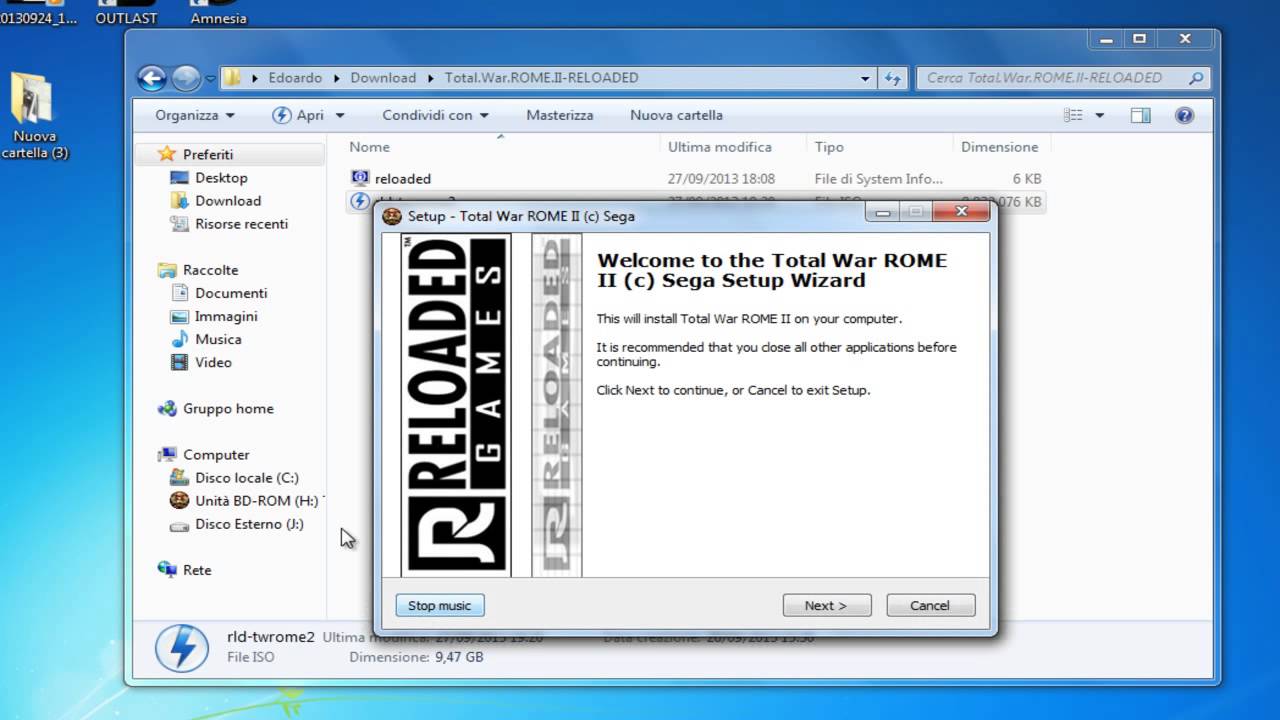Click the Stop music button
This screenshot has height=720, width=1280.
click(x=439, y=605)
